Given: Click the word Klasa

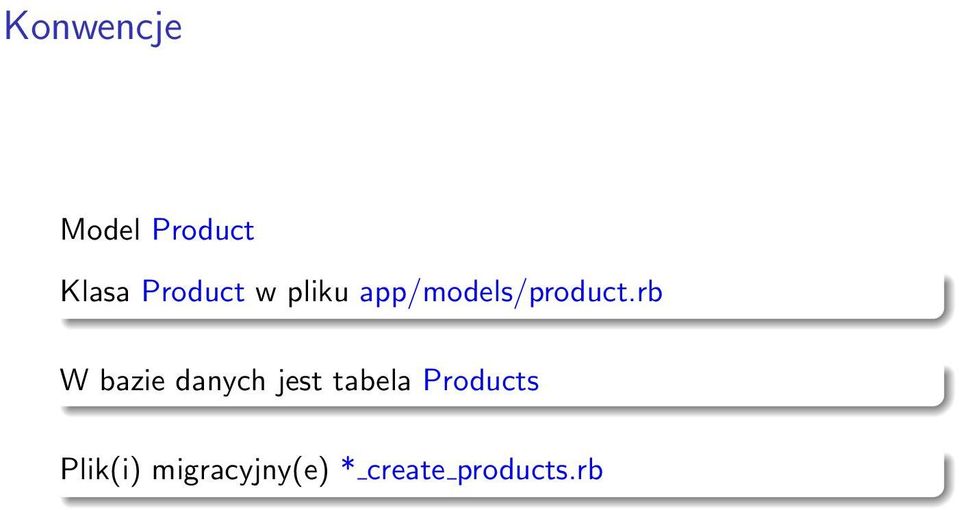Looking at the screenshot, I should (x=95, y=291).
